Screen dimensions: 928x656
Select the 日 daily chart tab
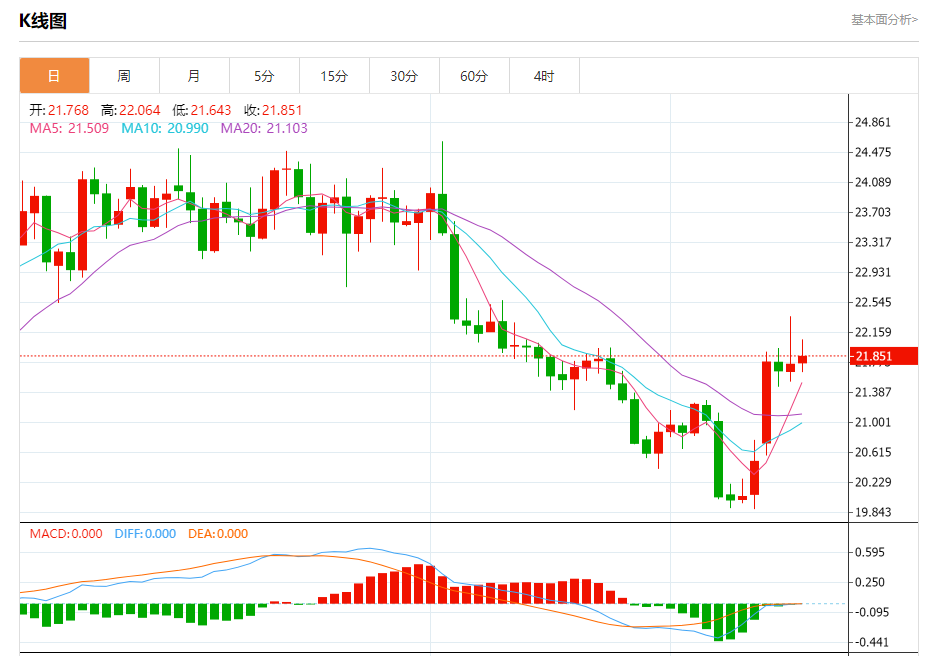click(54, 76)
